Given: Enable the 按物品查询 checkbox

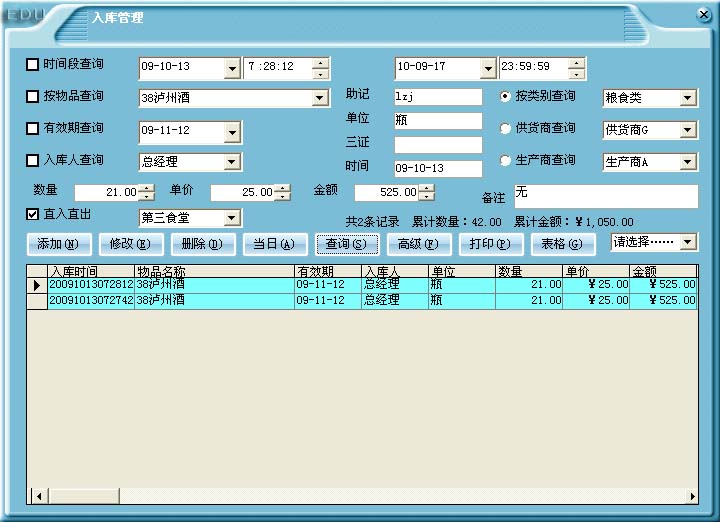Looking at the screenshot, I should pos(32,96).
